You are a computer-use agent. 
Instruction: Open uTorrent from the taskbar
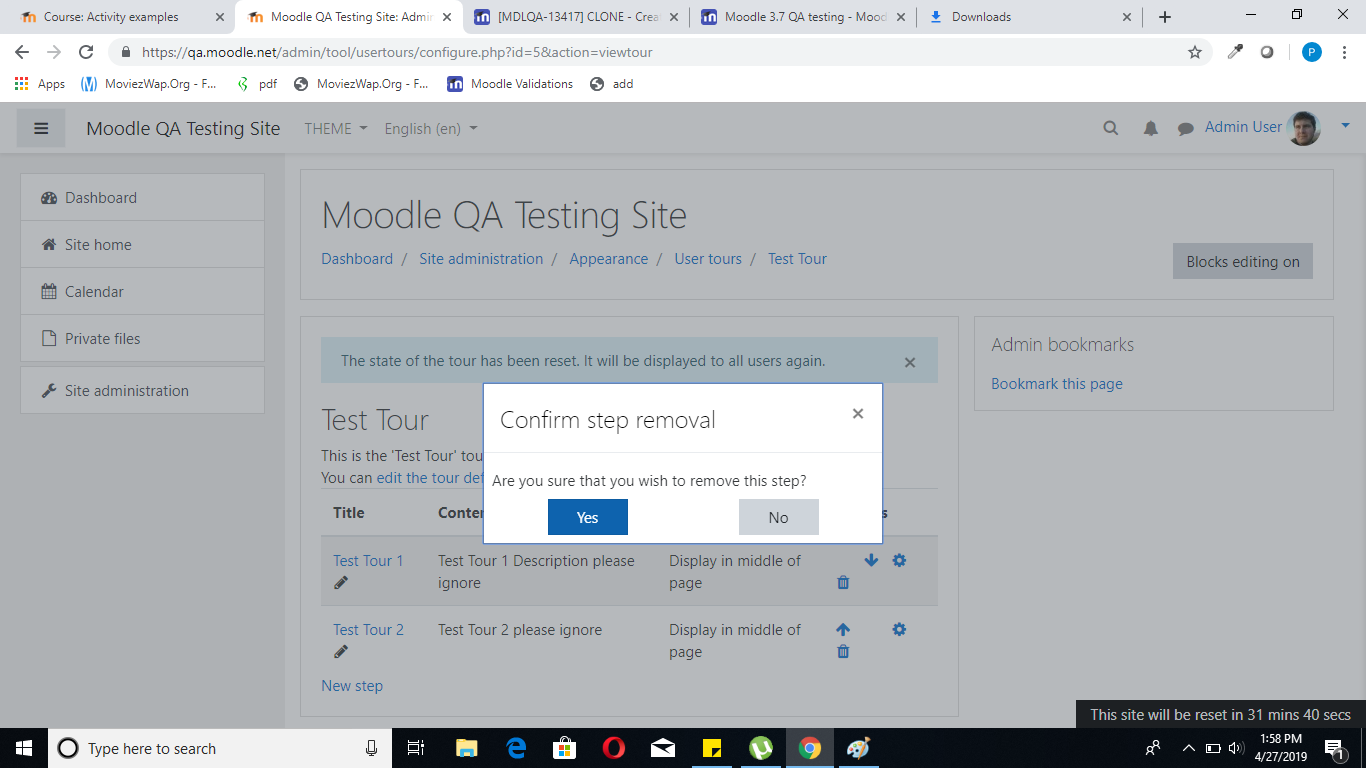(x=761, y=748)
